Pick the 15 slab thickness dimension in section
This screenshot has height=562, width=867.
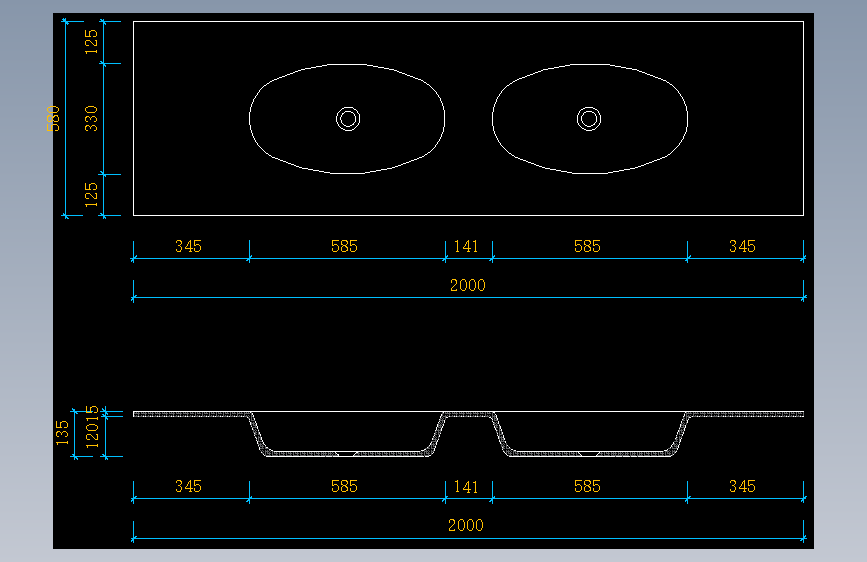(92, 415)
